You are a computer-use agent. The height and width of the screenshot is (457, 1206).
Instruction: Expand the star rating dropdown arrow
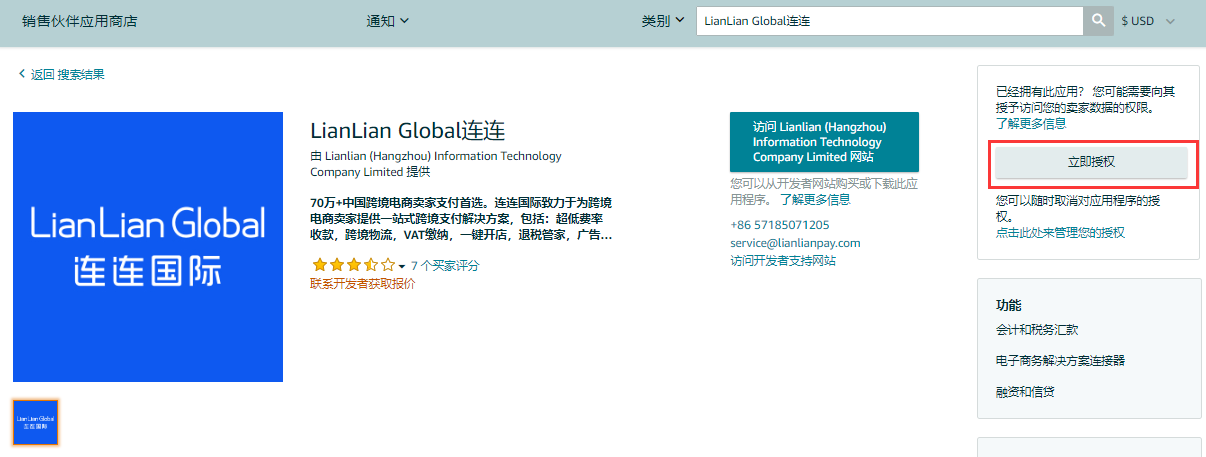tap(402, 266)
